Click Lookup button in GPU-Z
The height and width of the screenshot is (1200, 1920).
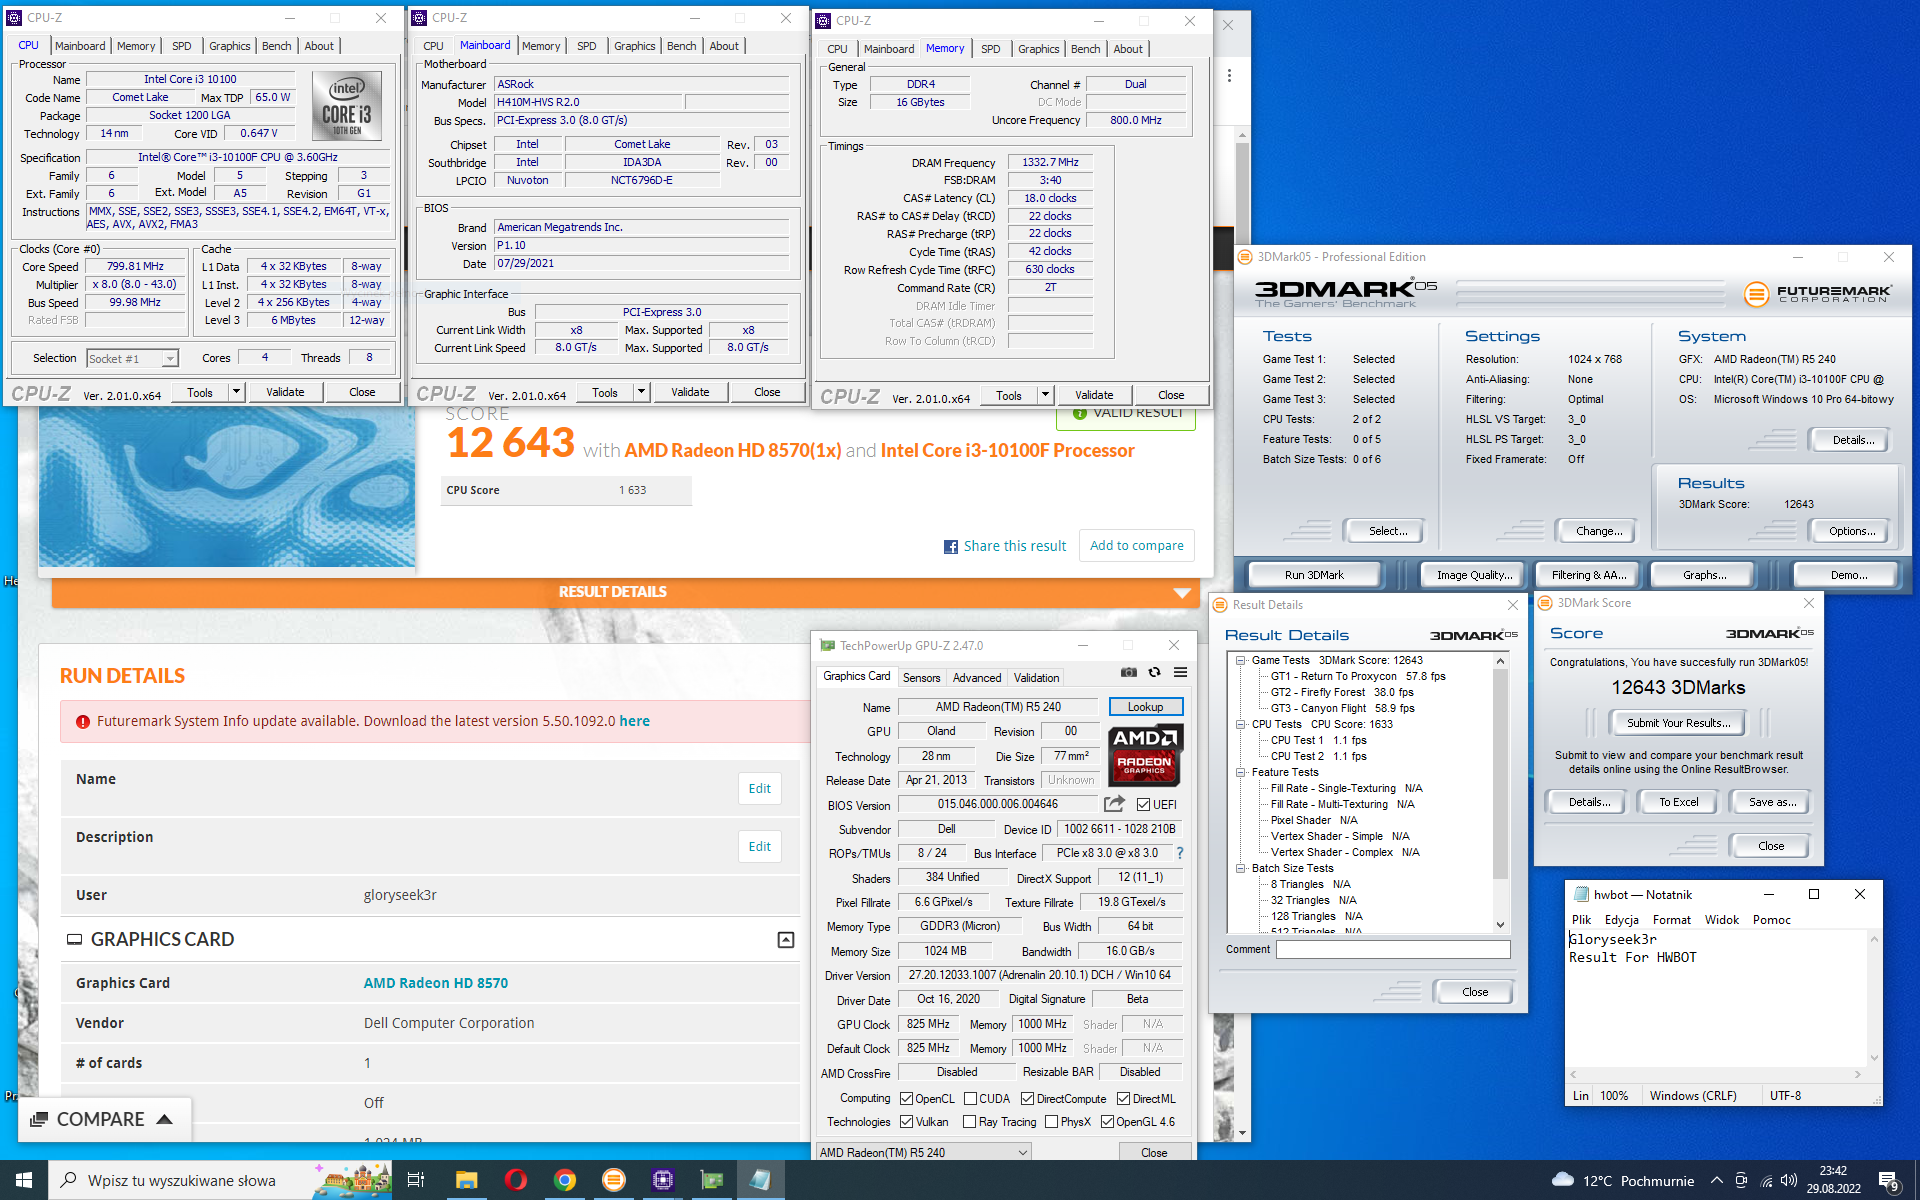(x=1145, y=707)
